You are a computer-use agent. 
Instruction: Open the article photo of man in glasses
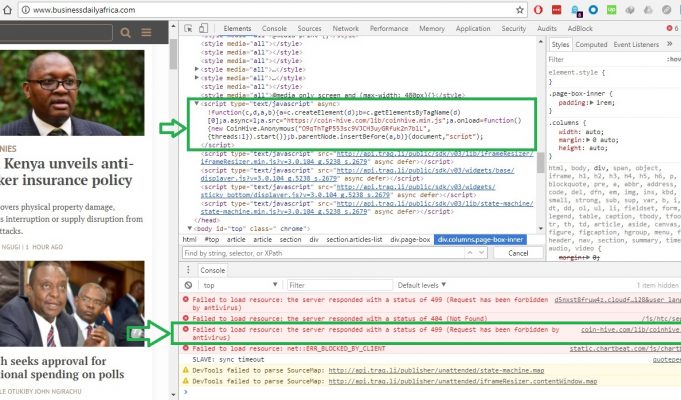(72, 93)
